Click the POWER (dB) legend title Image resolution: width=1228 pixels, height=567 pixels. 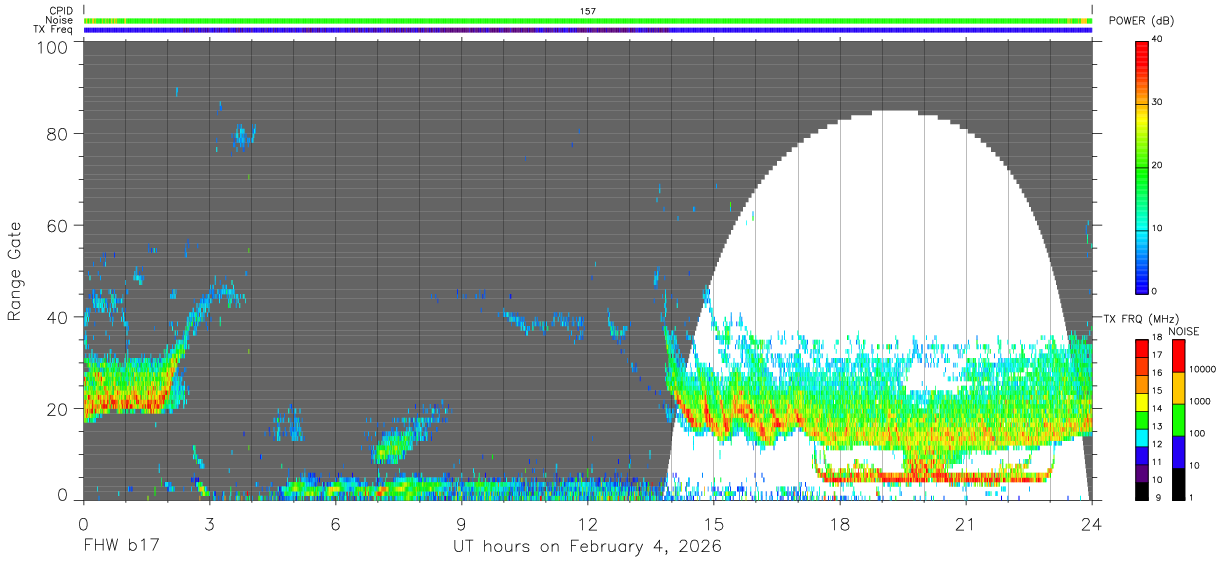[x=1141, y=21]
